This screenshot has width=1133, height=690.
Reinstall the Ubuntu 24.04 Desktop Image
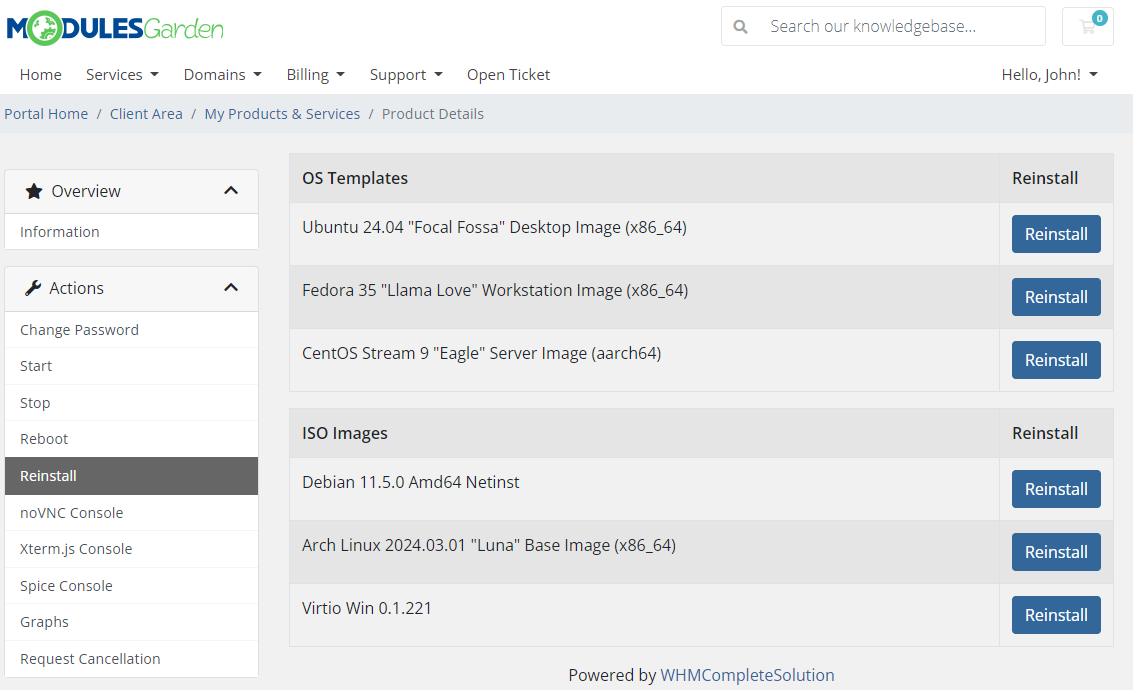(1056, 233)
